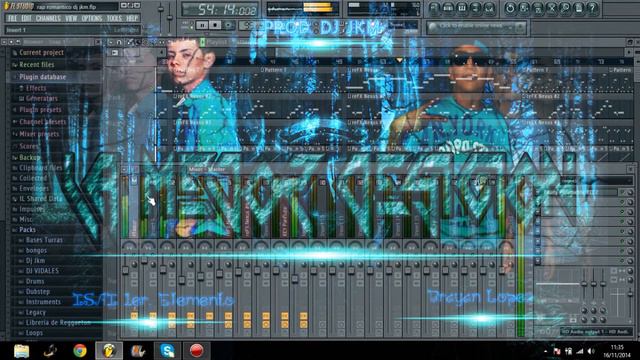Click the FL Studio taskbar icon
The height and width of the screenshot is (360, 640).
pyautogui.click(x=109, y=351)
